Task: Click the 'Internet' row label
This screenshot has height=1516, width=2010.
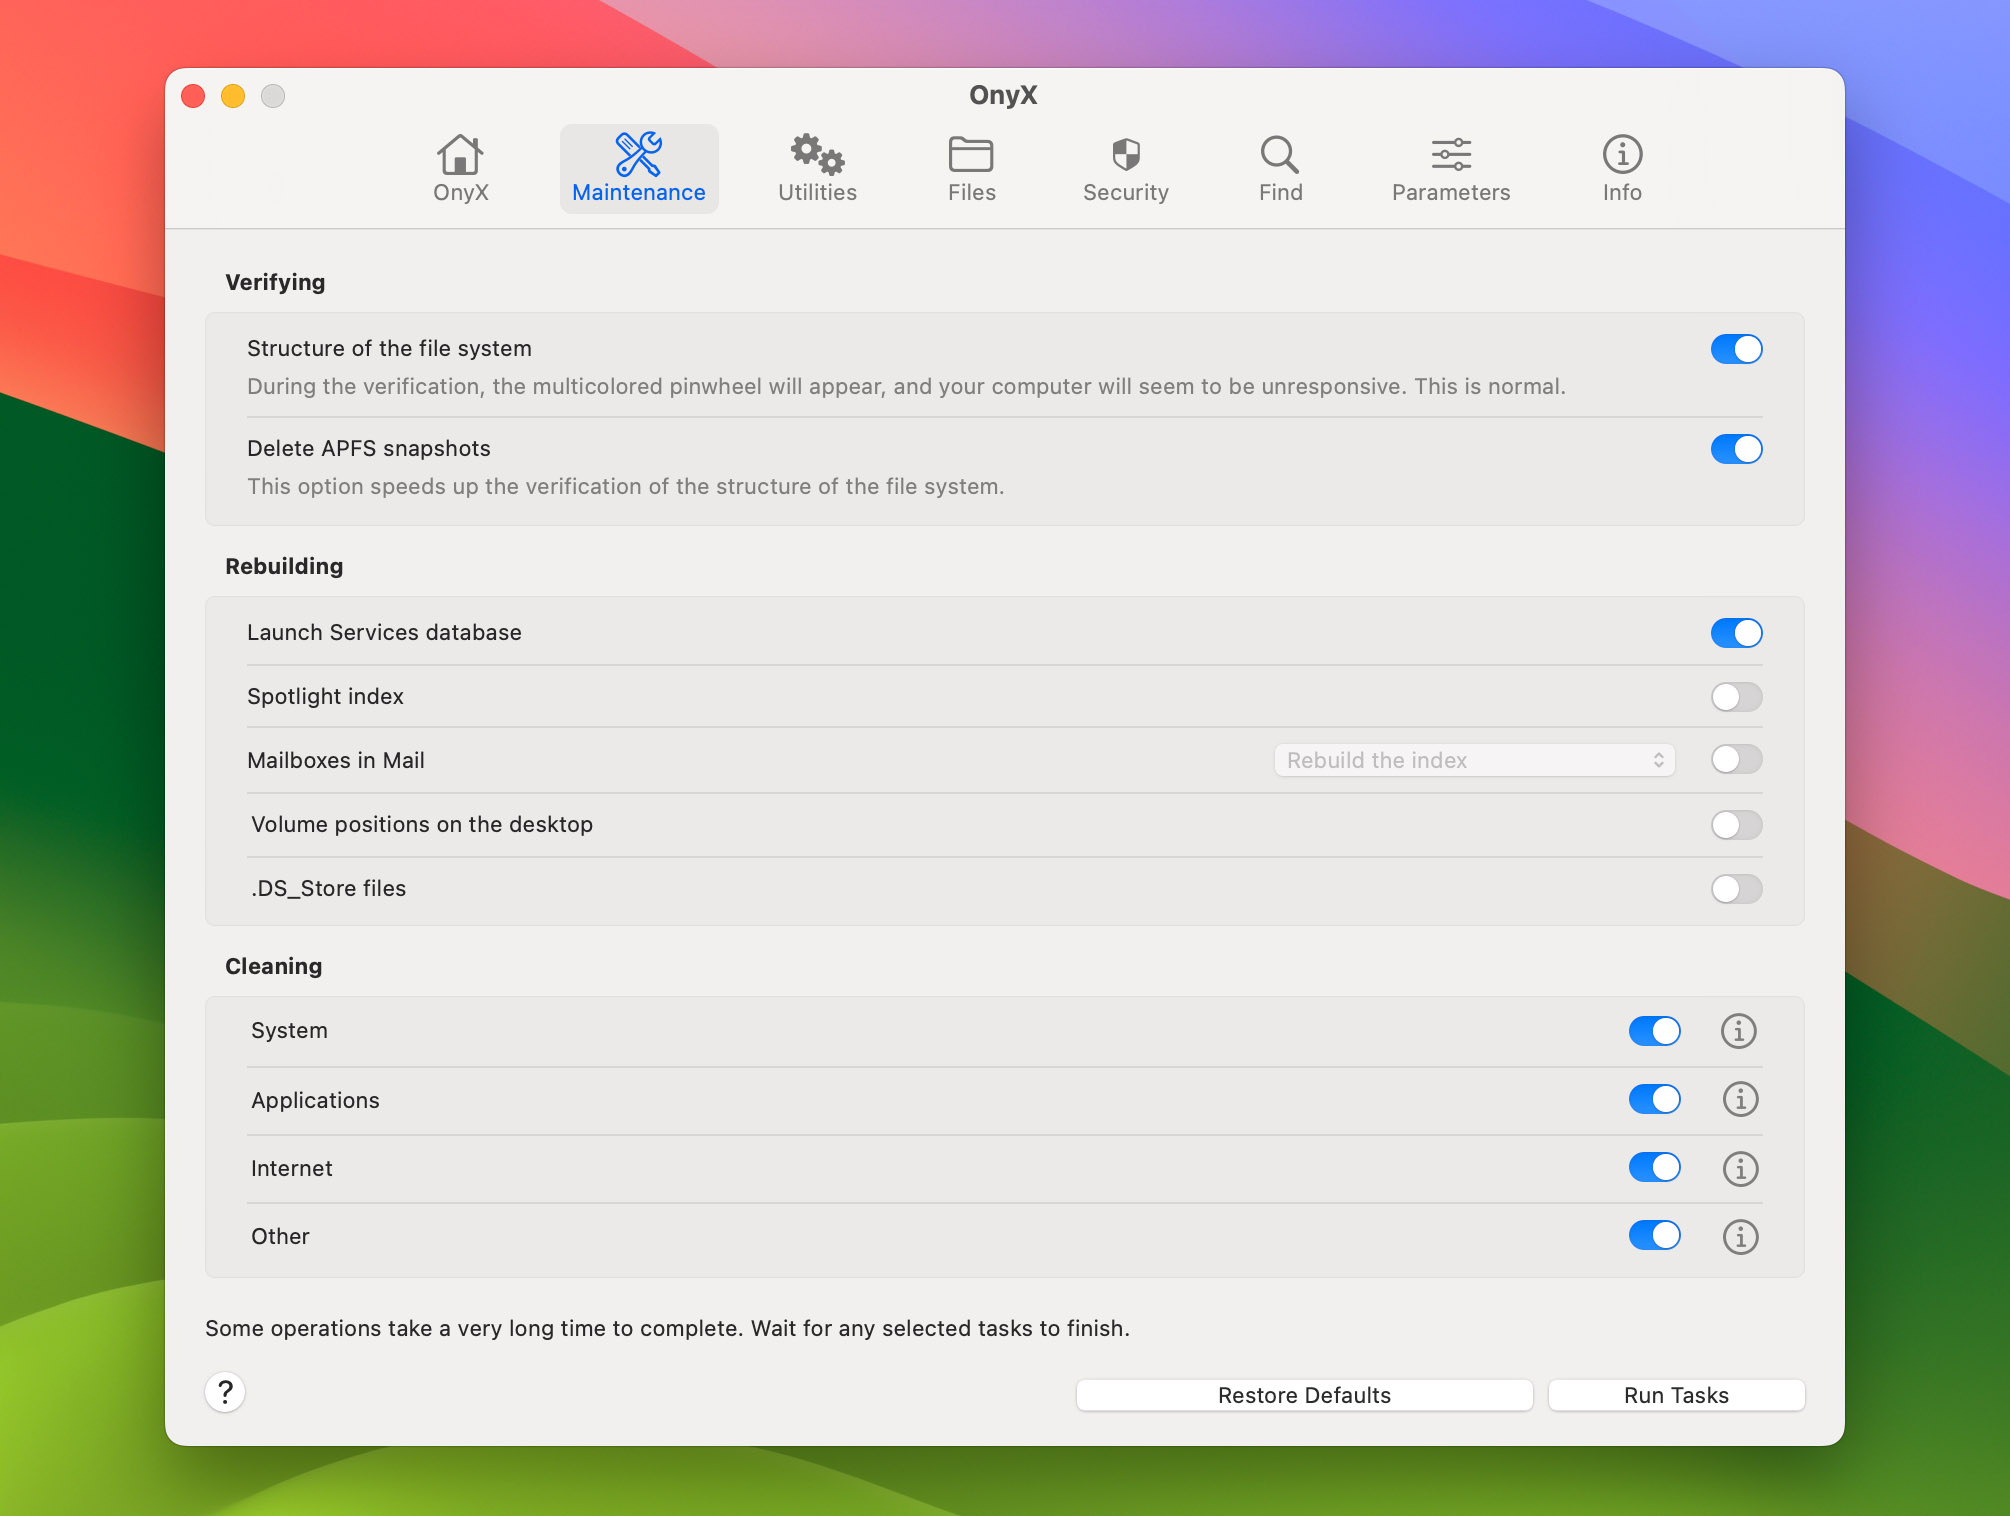Action: click(x=291, y=1168)
